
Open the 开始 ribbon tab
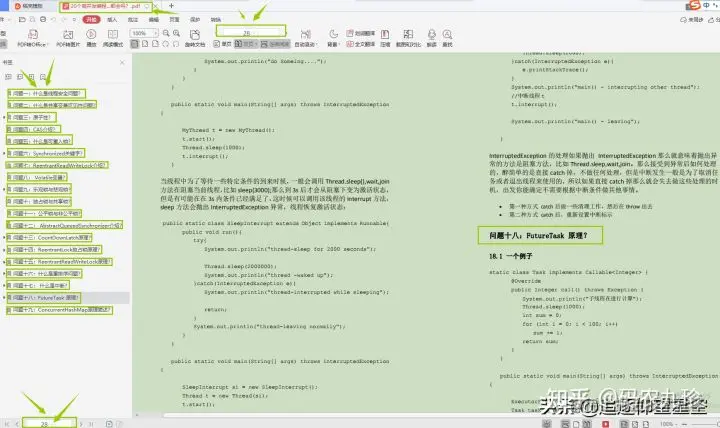pos(91,19)
